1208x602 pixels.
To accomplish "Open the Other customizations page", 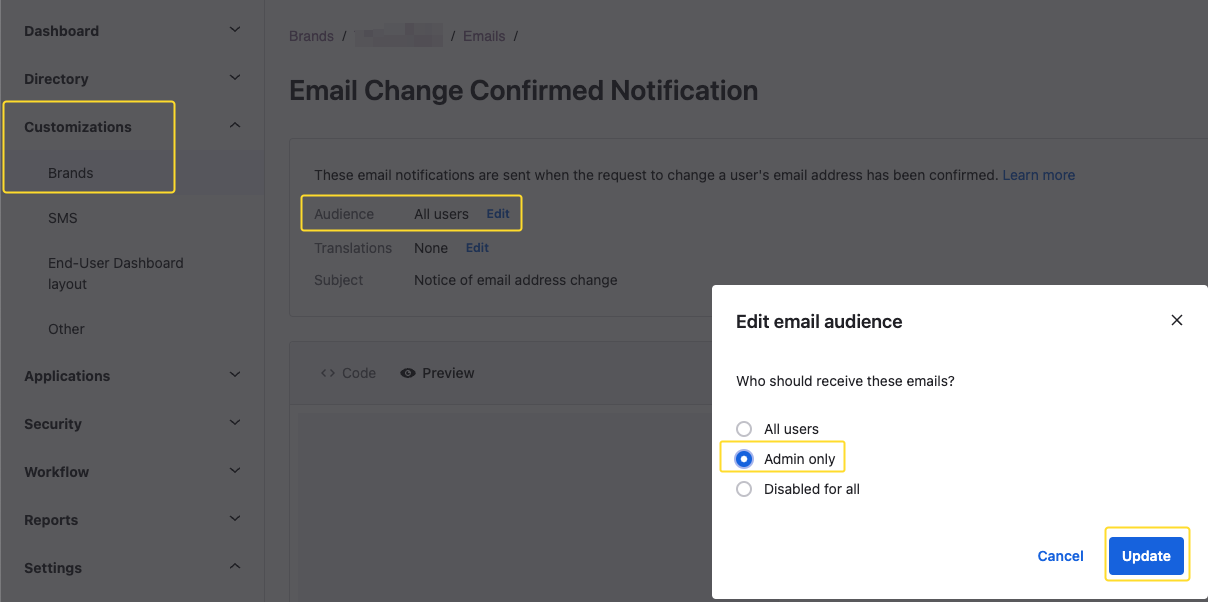I will click(x=66, y=329).
